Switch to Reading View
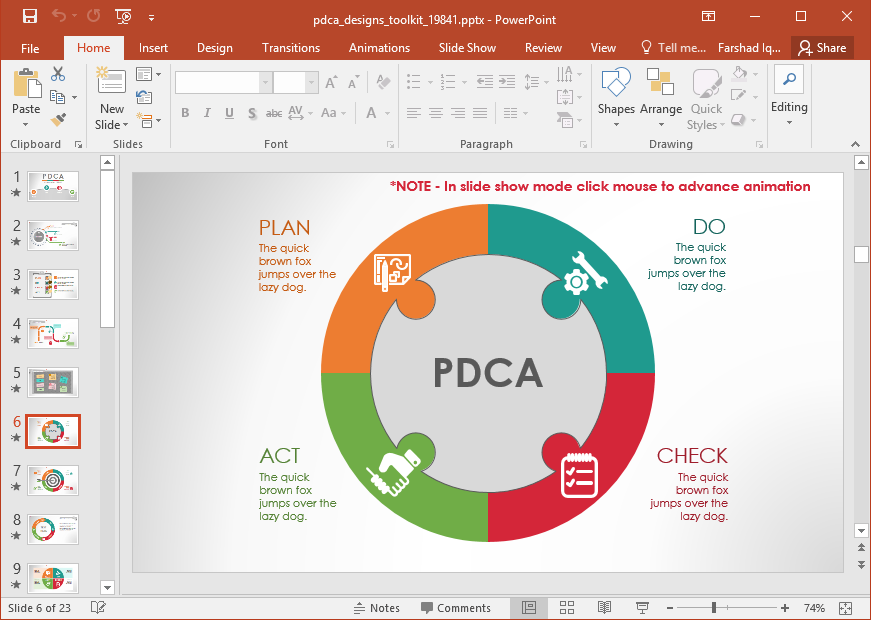 pyautogui.click(x=604, y=608)
